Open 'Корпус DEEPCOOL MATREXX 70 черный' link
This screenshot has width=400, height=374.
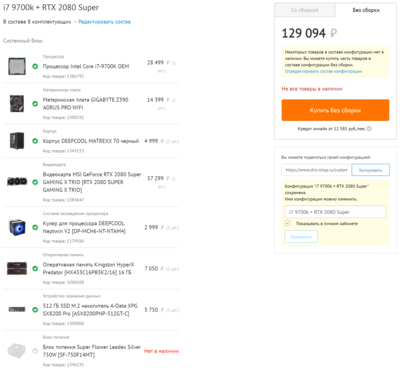[91, 141]
